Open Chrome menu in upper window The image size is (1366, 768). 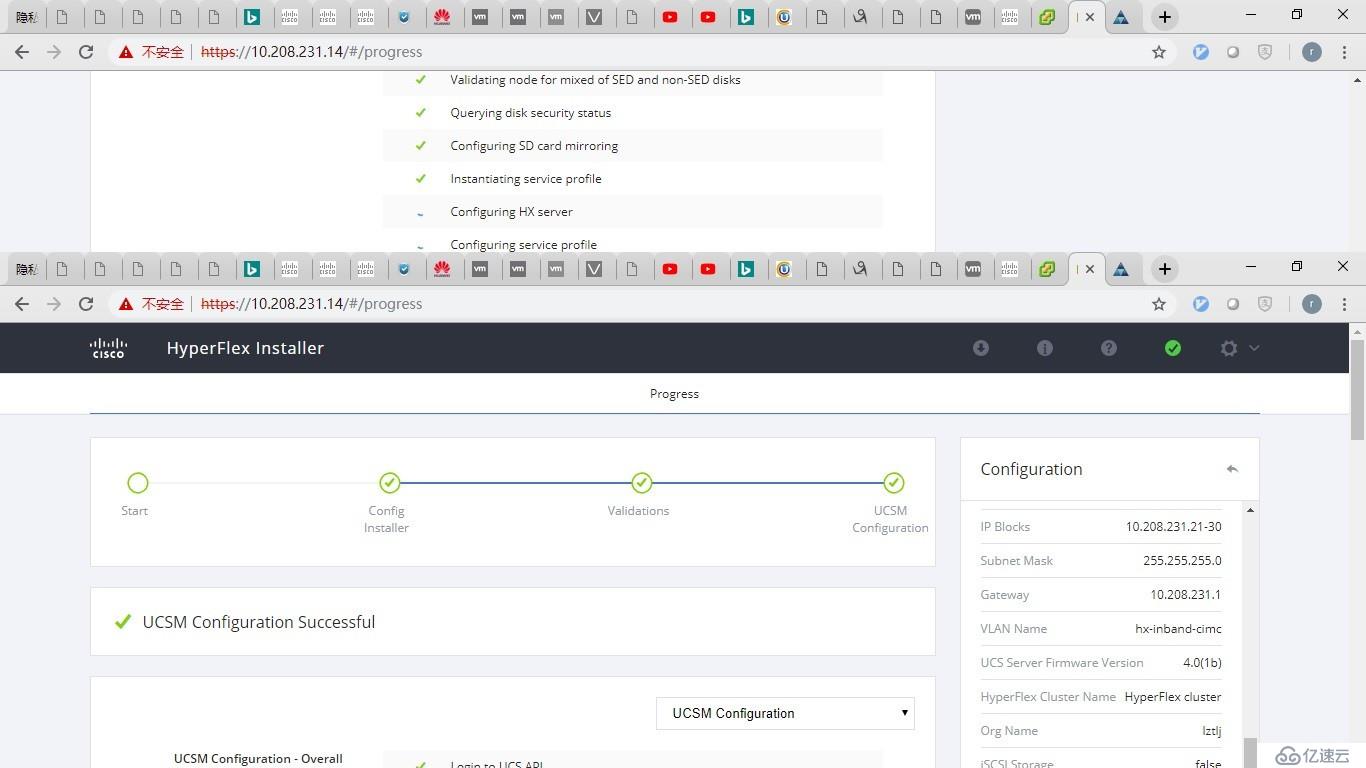[1345, 52]
